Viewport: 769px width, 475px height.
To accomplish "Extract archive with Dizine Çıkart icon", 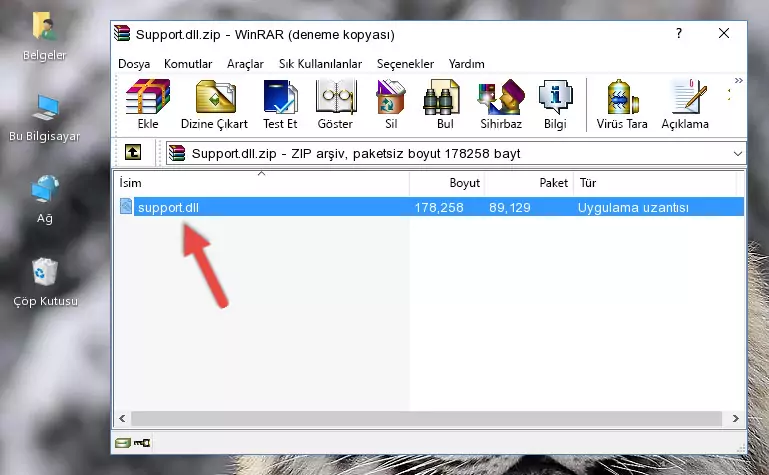I will coord(215,97).
